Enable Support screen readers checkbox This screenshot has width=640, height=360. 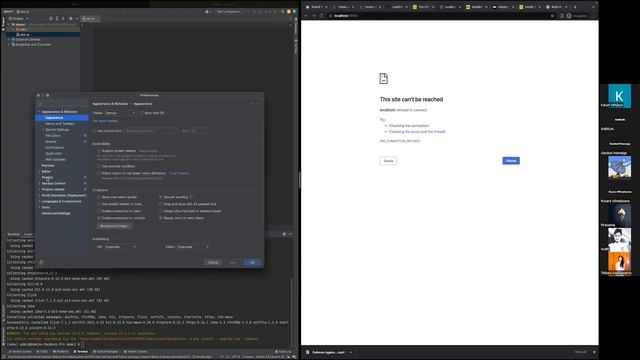click(x=99, y=151)
